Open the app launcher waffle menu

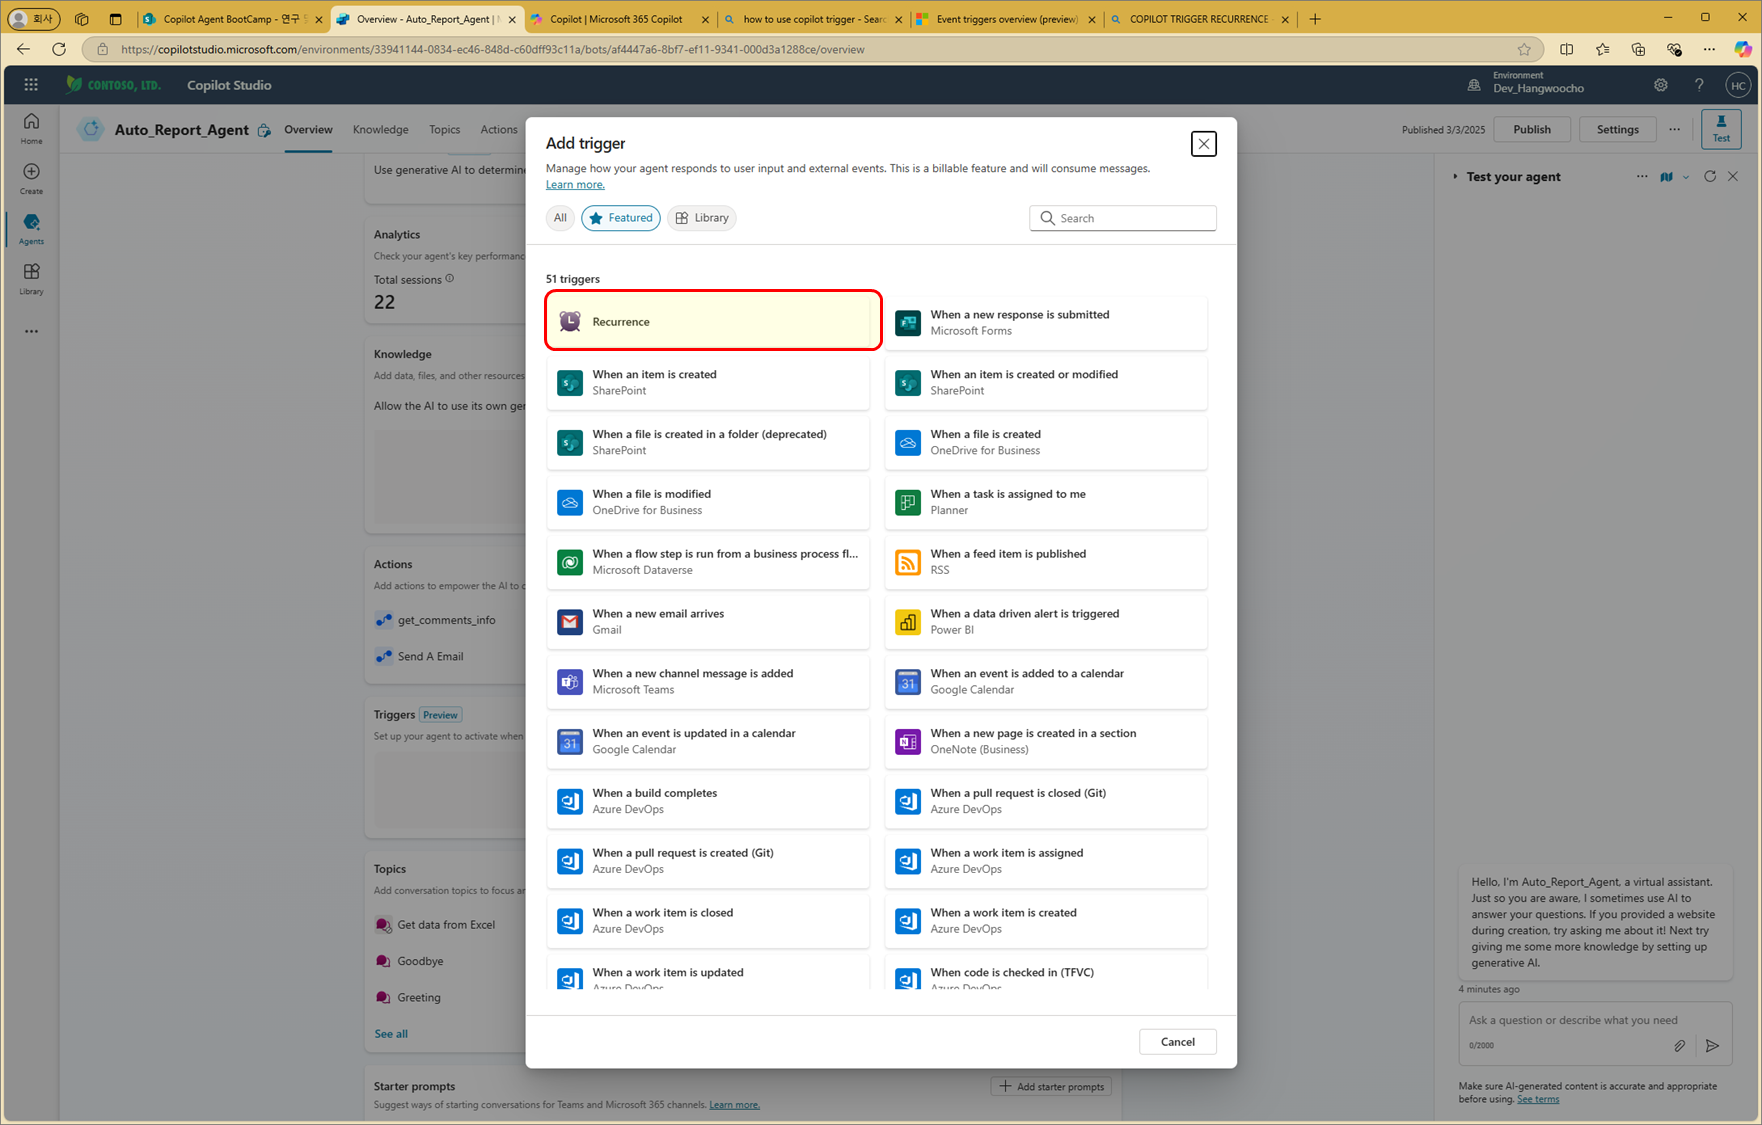(31, 85)
